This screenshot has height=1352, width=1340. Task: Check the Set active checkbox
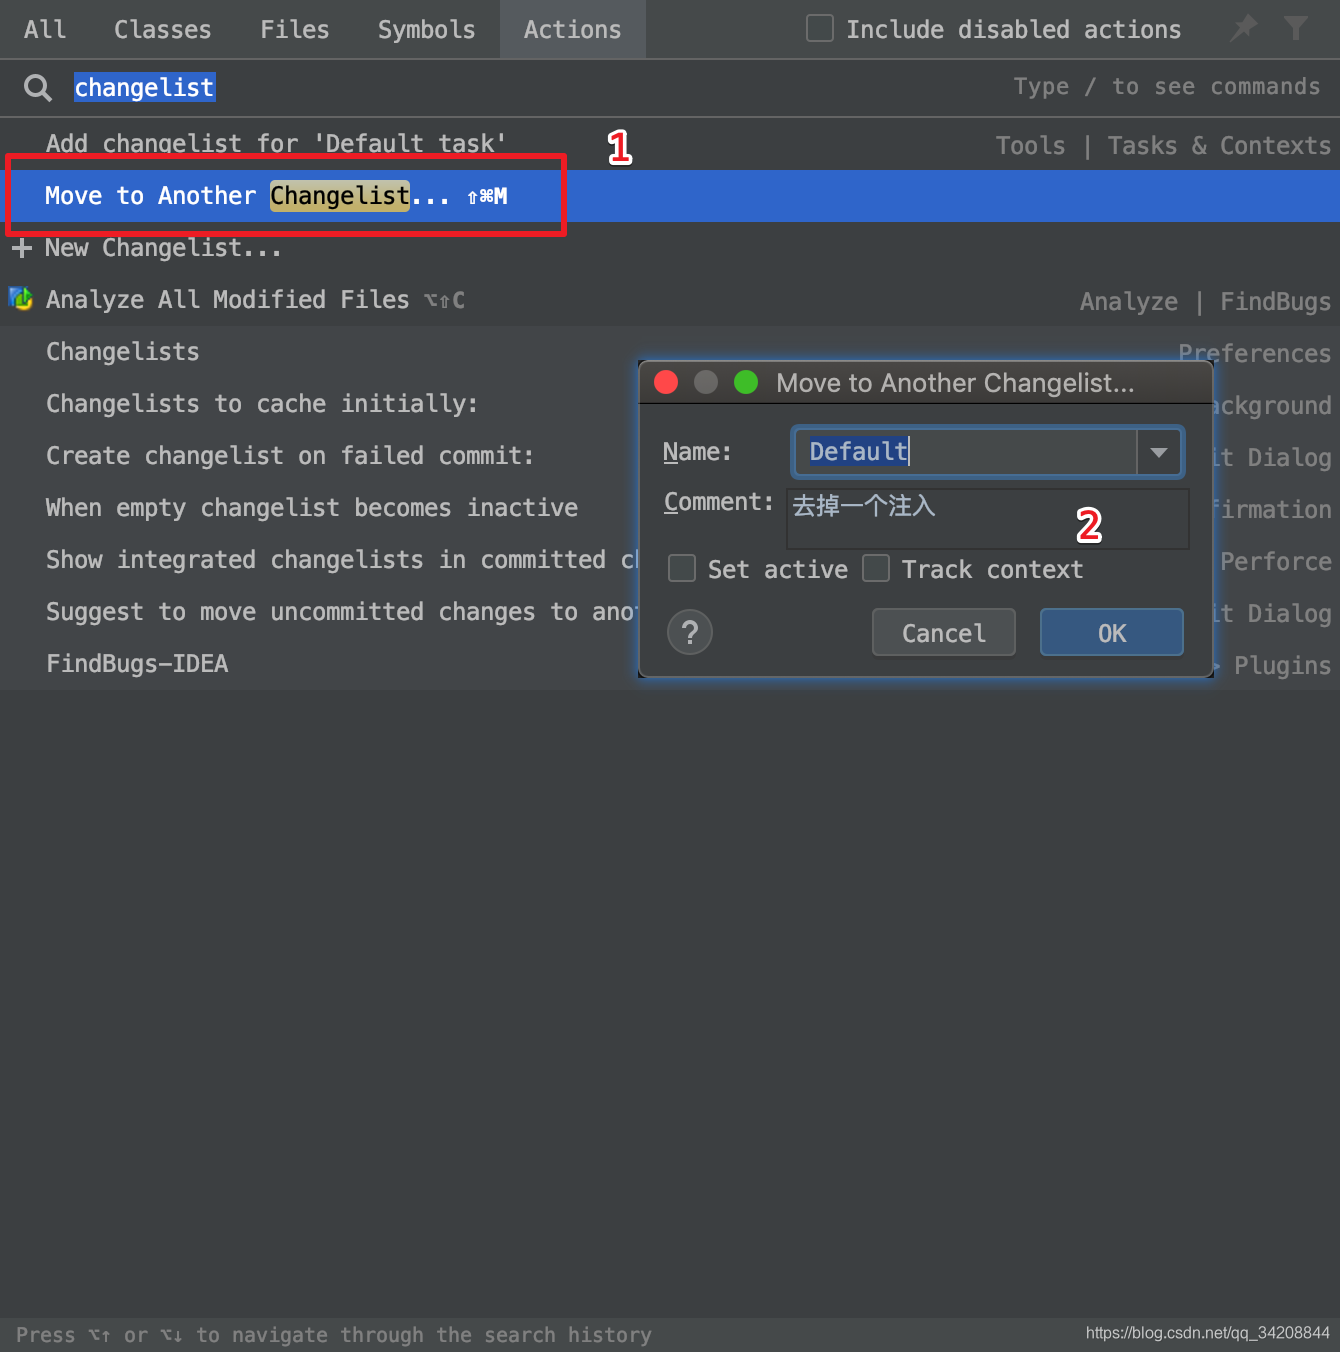pyautogui.click(x=681, y=568)
